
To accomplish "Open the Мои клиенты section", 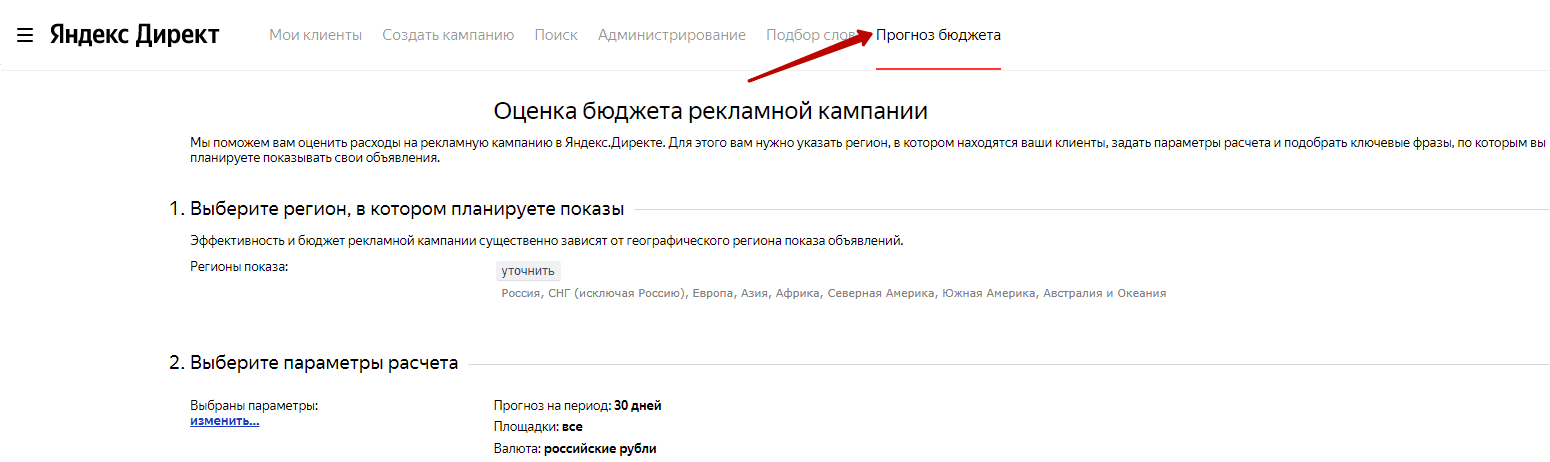I will point(315,35).
